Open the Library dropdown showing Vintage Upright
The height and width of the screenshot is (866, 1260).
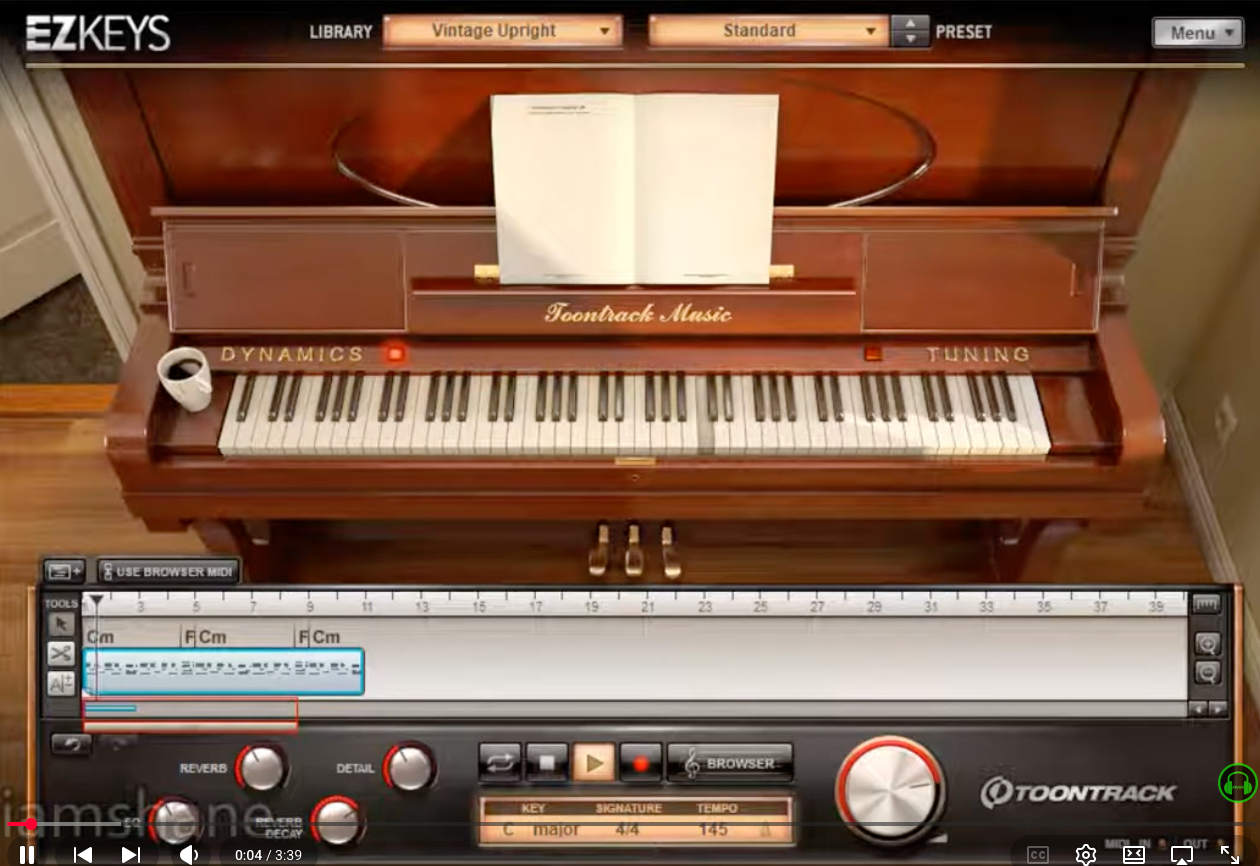(x=502, y=31)
